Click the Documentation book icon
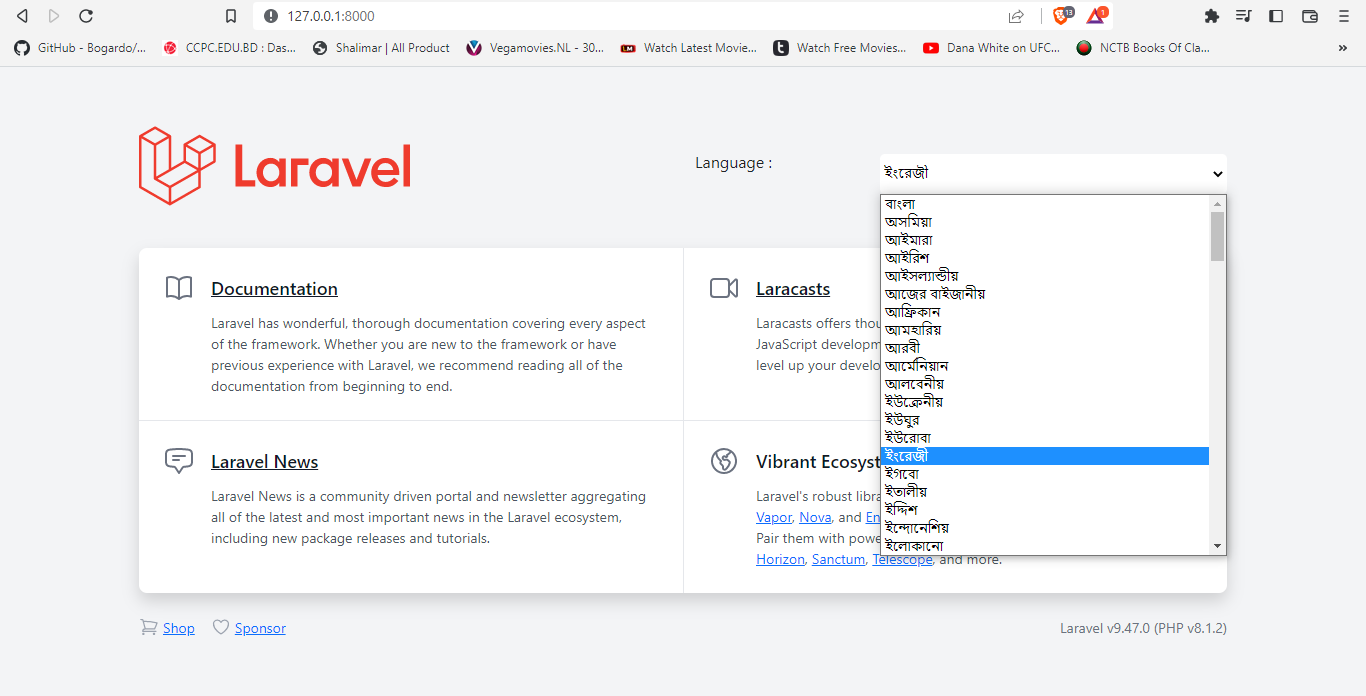Viewport: 1366px width, 696px height. click(x=179, y=288)
